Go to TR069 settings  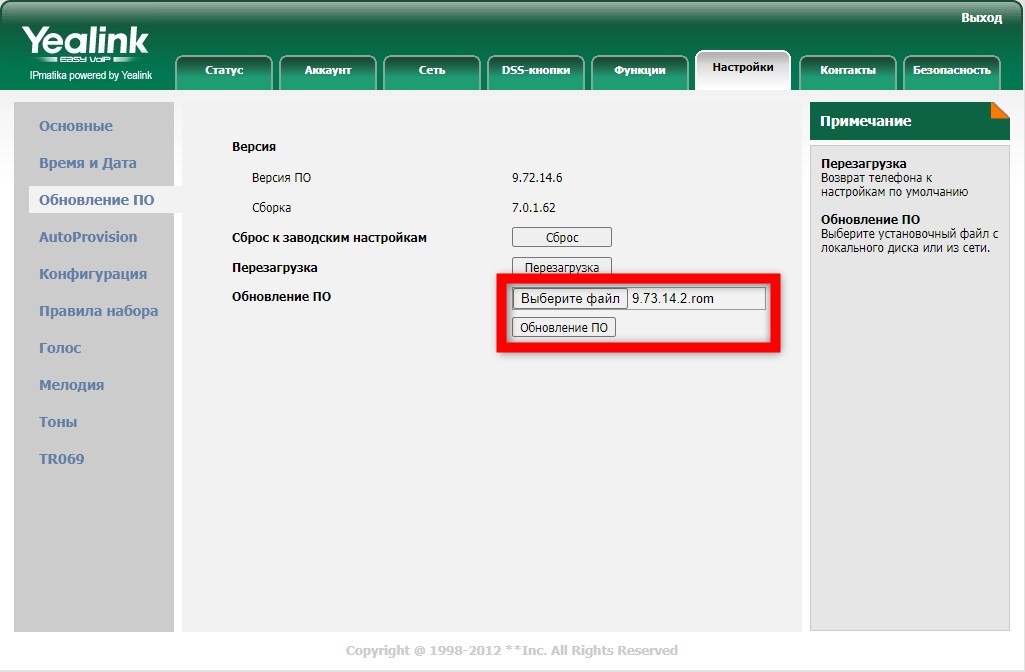coord(61,459)
